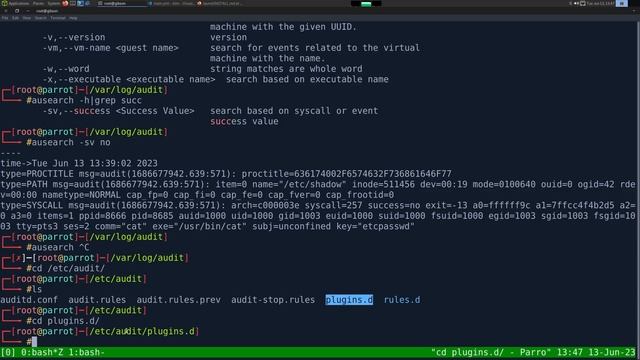Click highlighted plugins.d directory name
Image resolution: width=640 pixels, height=360 pixels.
[349, 300]
